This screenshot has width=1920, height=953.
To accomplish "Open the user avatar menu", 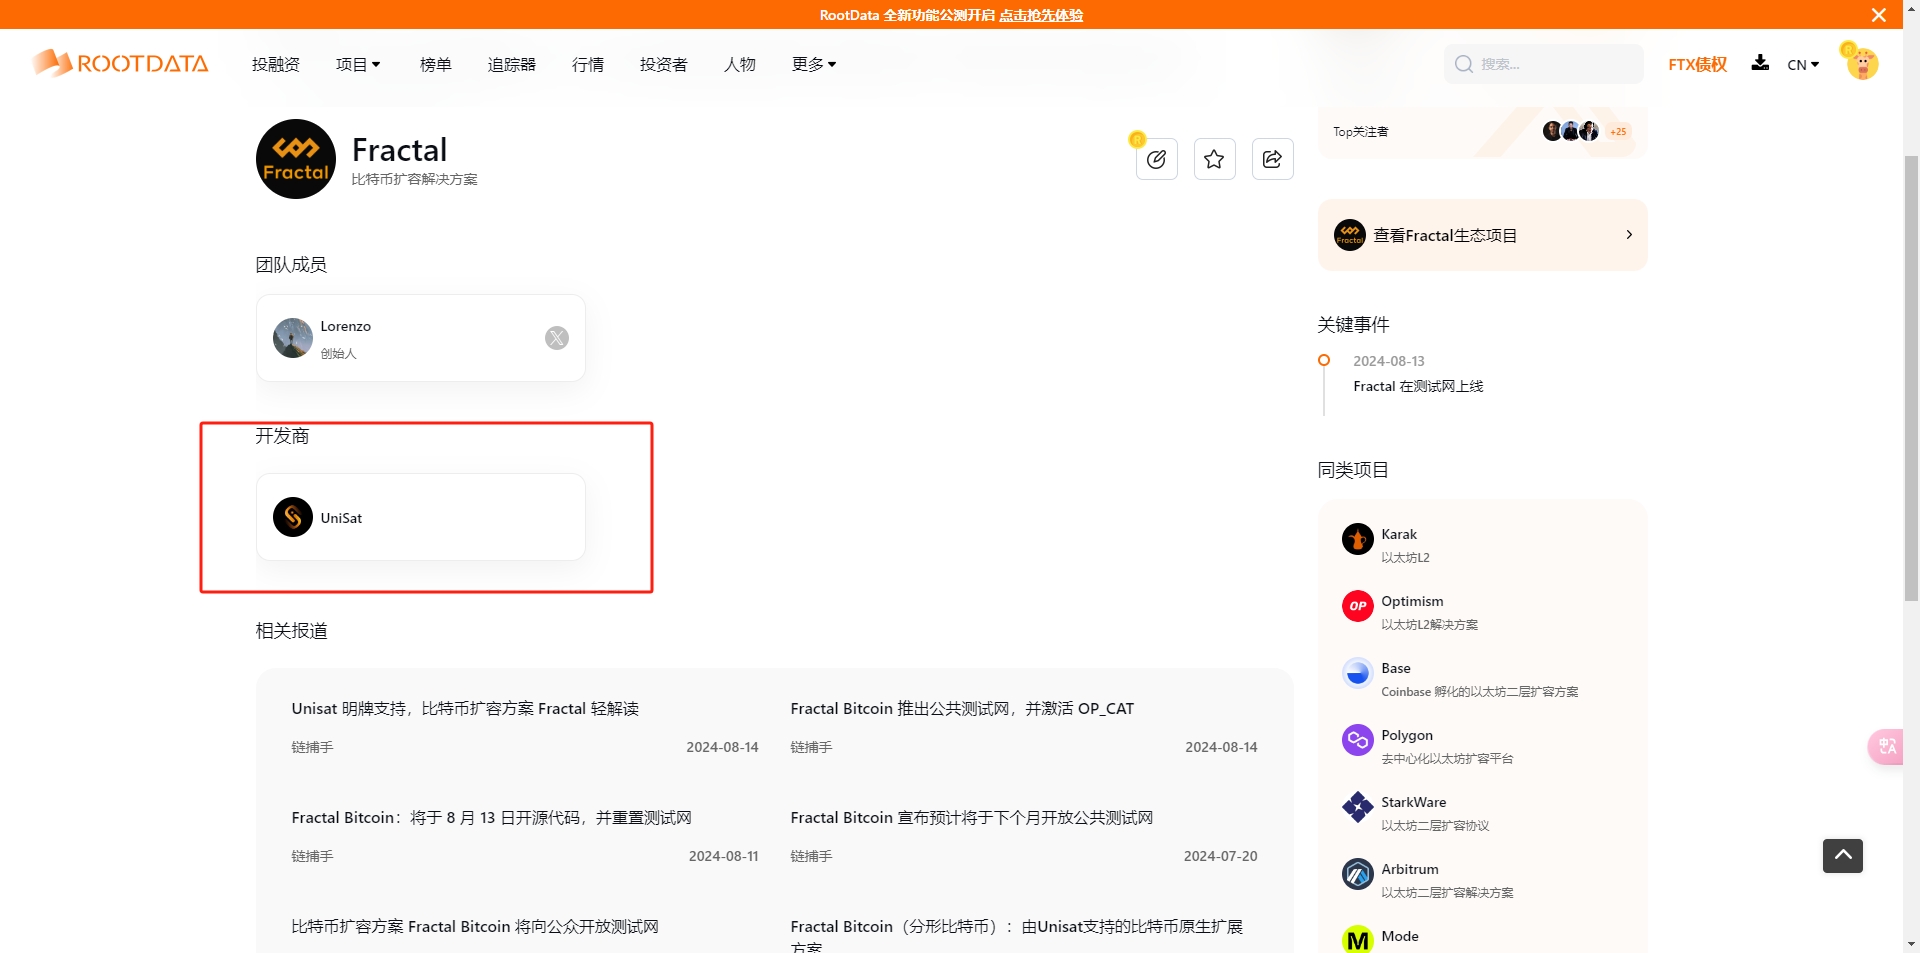I will (1861, 62).
